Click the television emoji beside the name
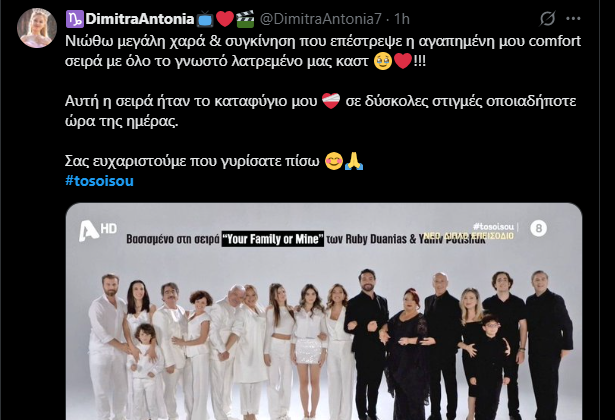Screen dimensions: 615x420 (x=205, y=19)
